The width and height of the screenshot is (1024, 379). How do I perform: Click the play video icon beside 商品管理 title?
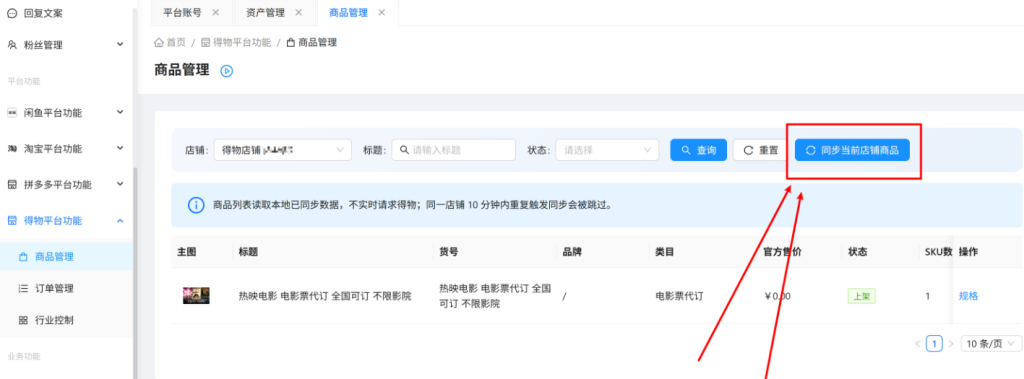[x=227, y=71]
